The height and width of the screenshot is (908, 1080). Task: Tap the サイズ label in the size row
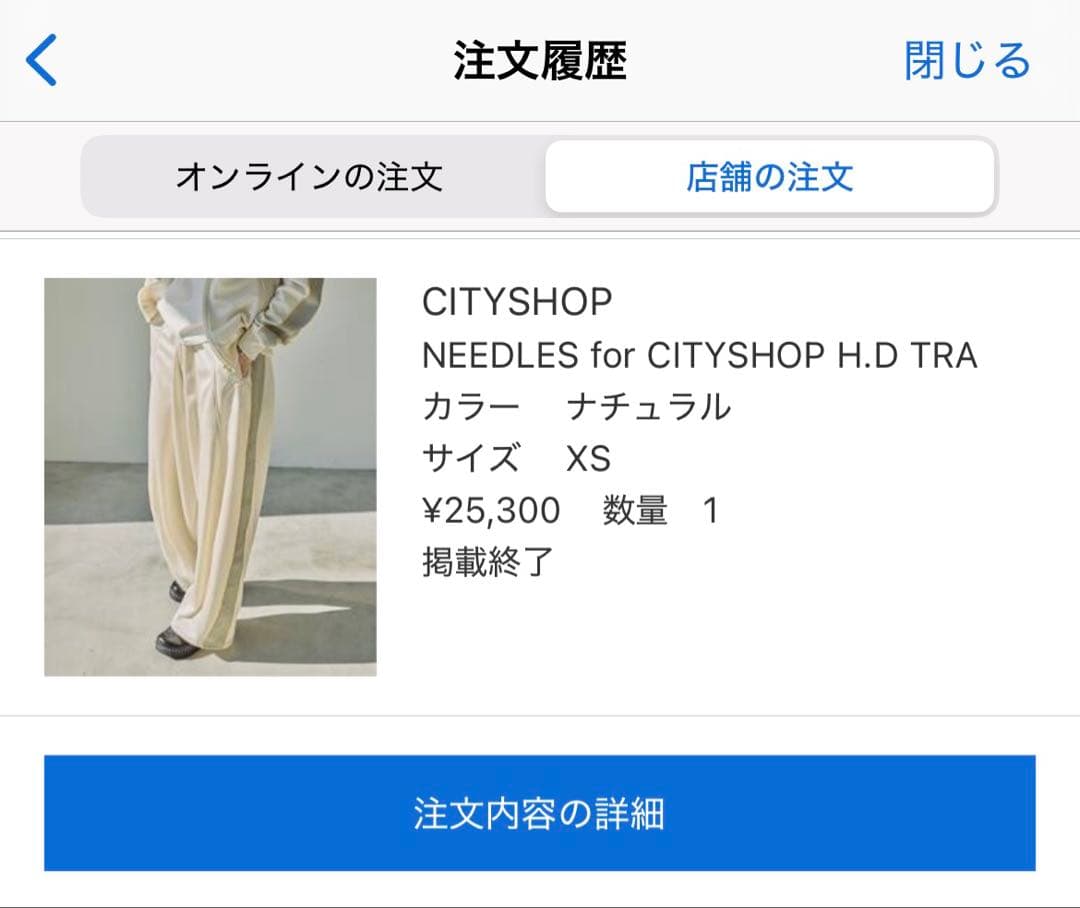tap(470, 458)
